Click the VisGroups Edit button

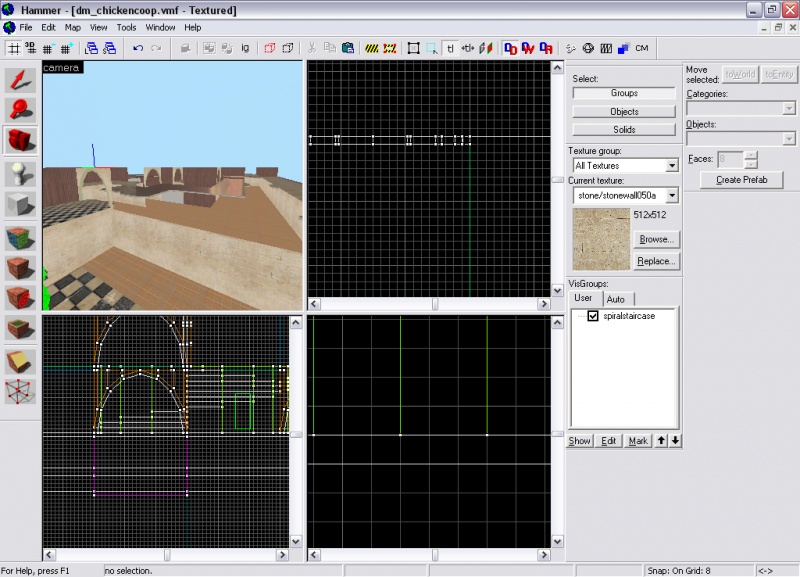[x=609, y=441]
